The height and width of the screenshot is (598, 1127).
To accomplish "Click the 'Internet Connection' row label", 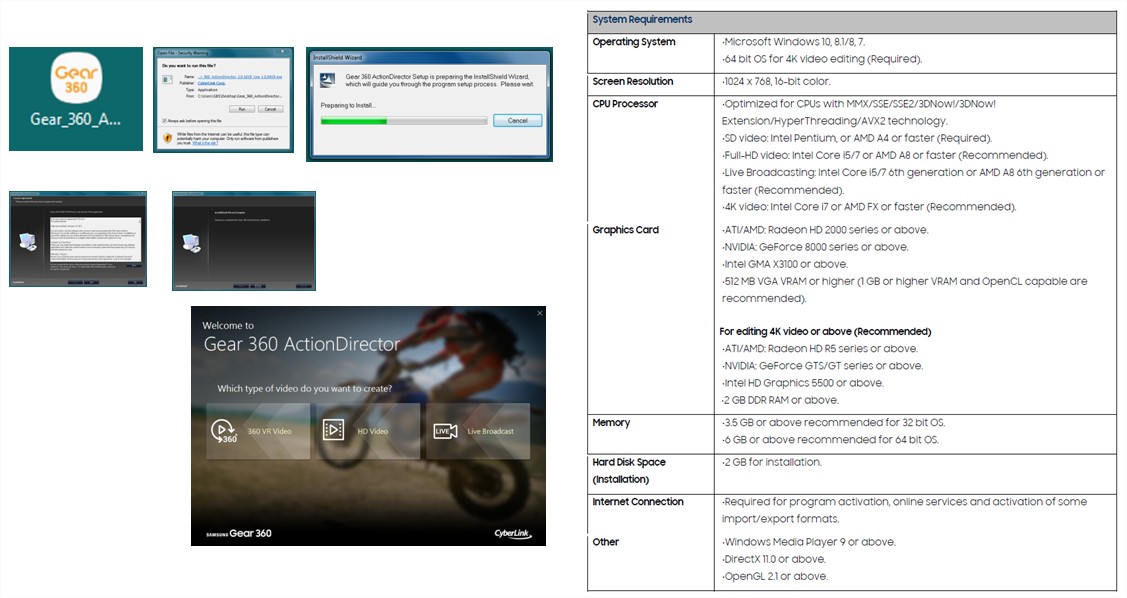I will tap(638, 502).
